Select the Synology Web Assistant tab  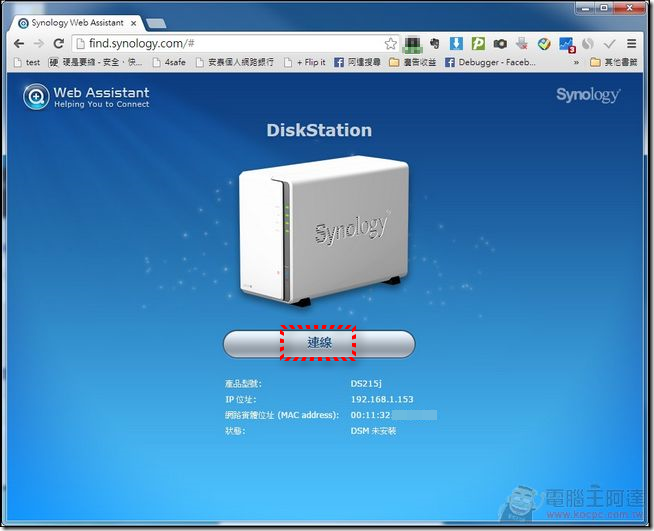tap(77, 23)
